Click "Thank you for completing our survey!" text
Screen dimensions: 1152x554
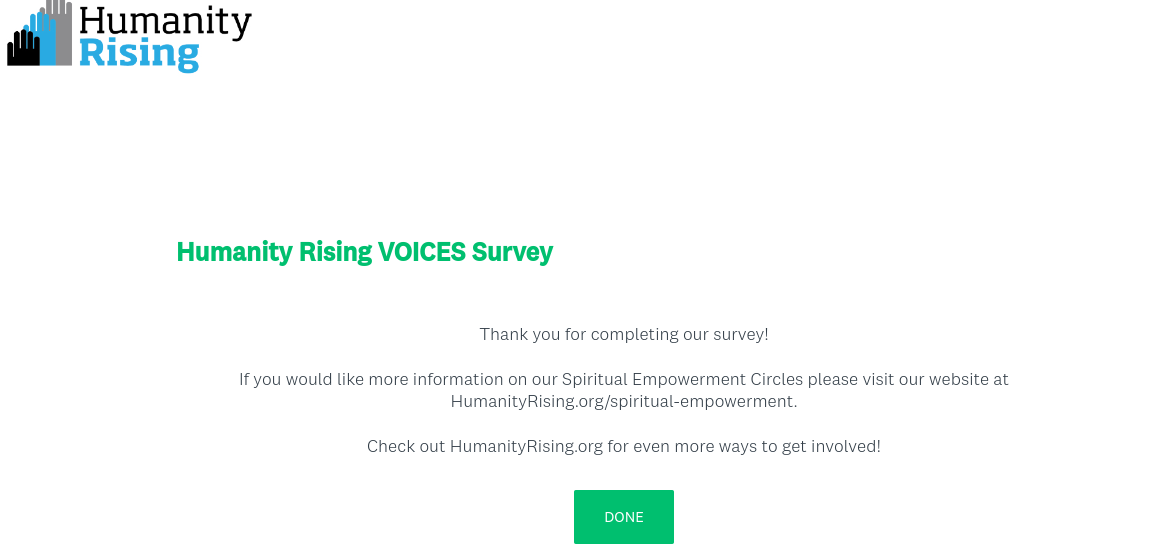click(x=624, y=334)
